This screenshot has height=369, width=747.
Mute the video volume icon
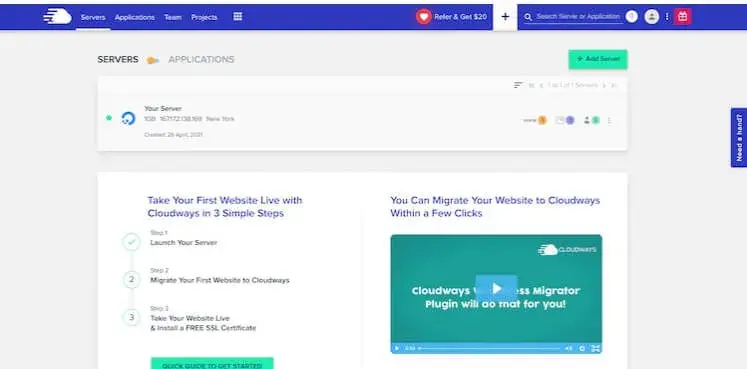(x=568, y=349)
